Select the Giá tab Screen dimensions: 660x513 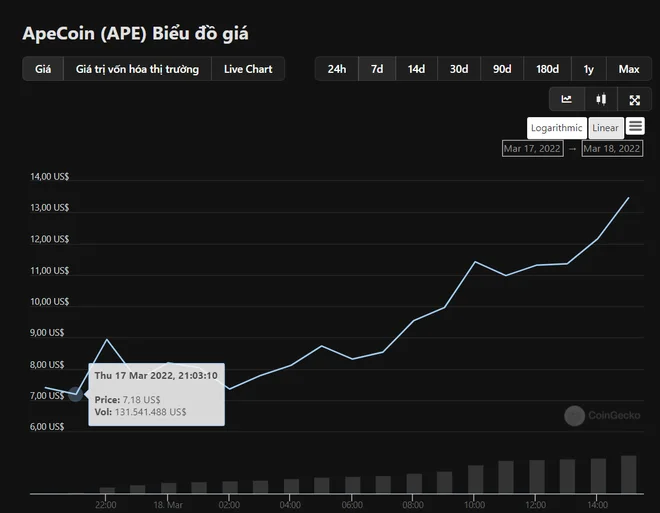coord(43,69)
